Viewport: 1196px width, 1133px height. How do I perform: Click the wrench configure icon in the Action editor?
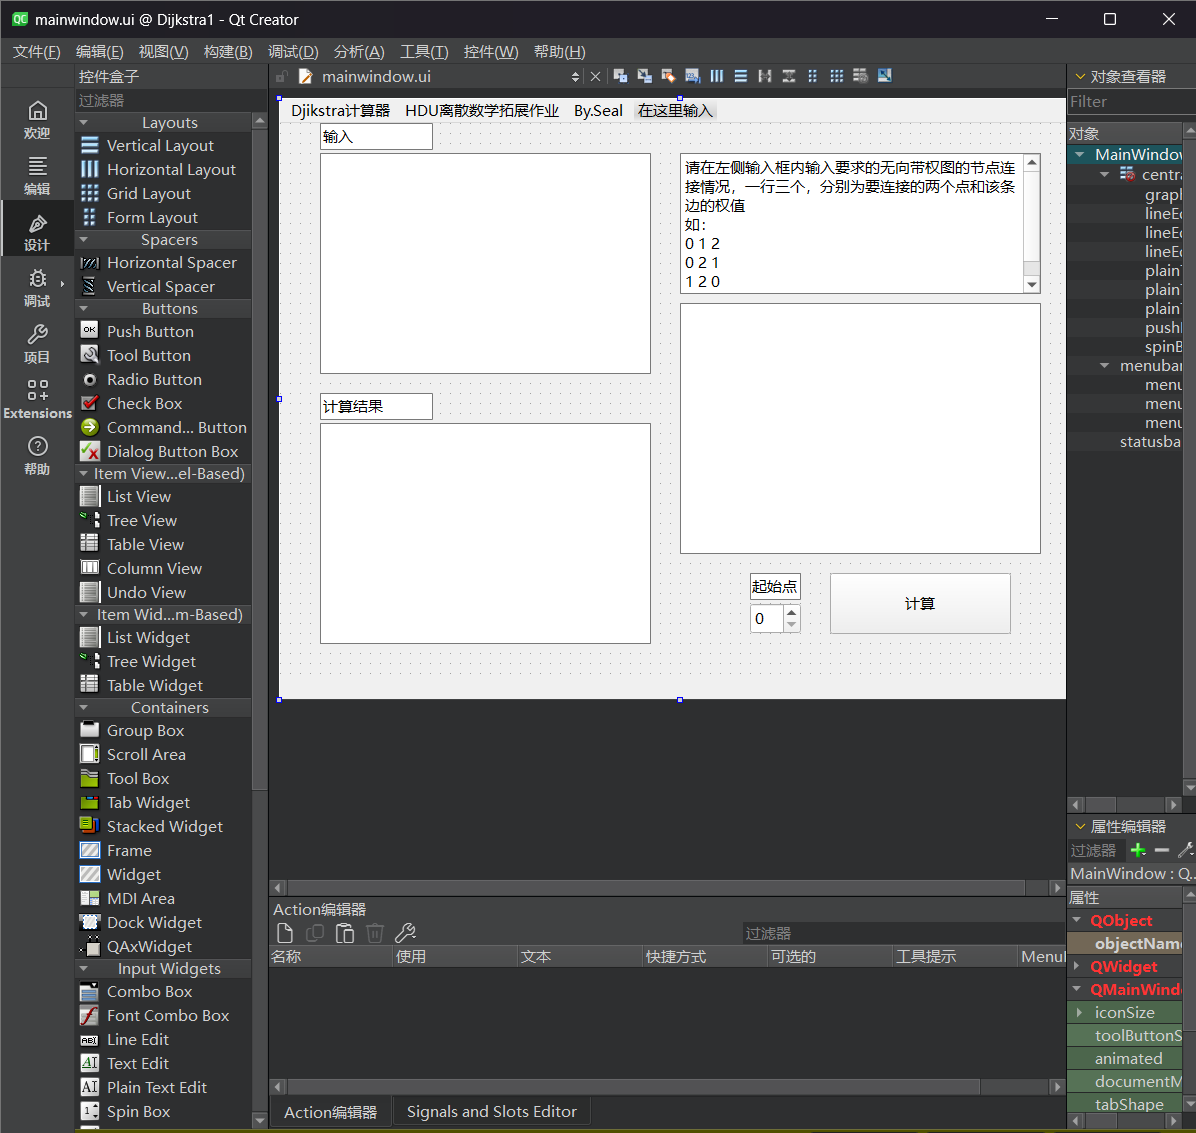coord(405,932)
